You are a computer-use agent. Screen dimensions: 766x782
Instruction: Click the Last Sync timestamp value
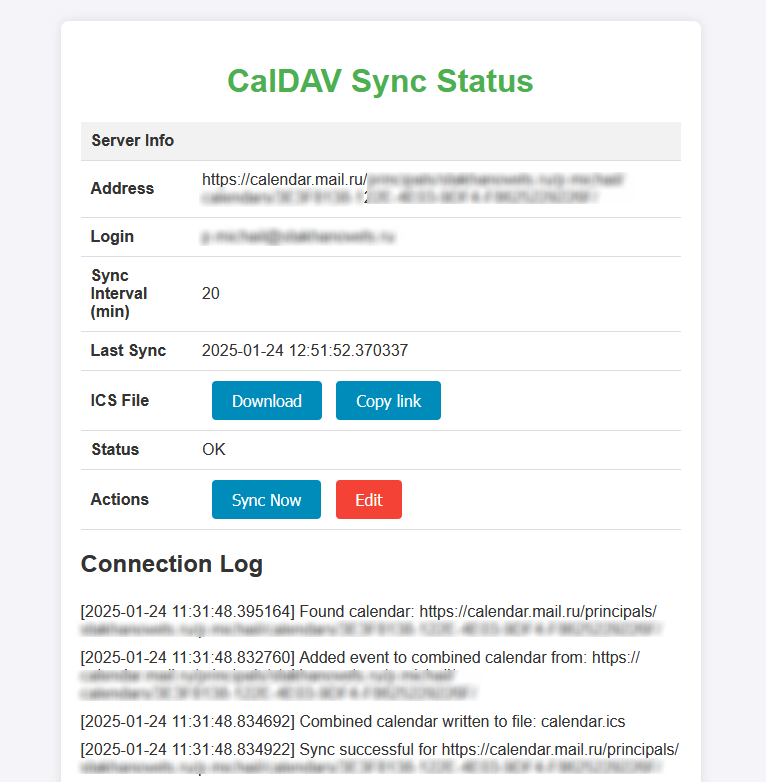click(x=304, y=351)
